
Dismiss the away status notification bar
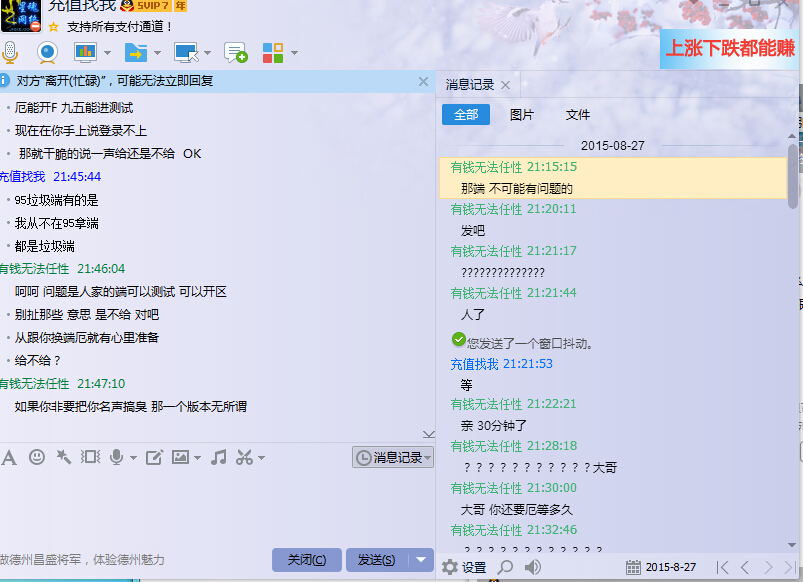point(424,80)
